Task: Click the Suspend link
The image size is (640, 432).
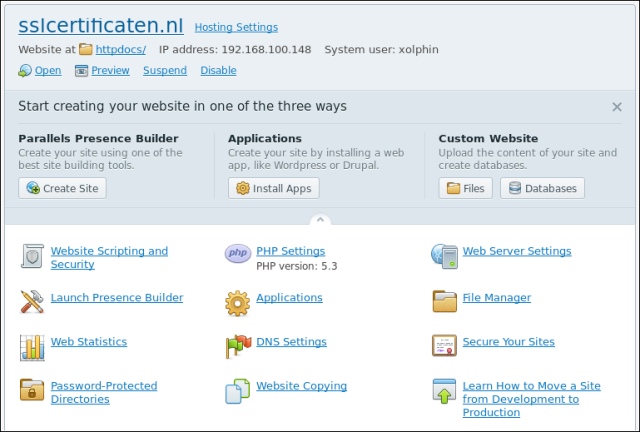Action: (x=165, y=71)
